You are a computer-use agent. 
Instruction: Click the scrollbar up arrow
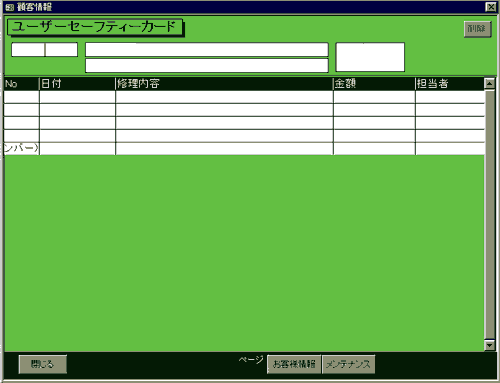point(489,83)
